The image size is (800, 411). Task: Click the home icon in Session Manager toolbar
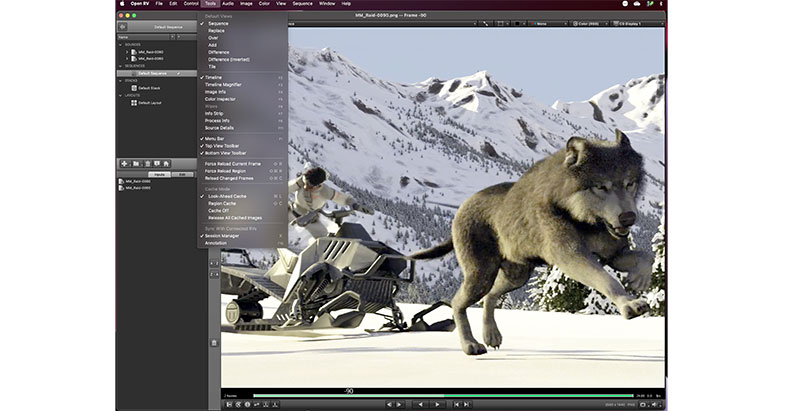coord(166,163)
